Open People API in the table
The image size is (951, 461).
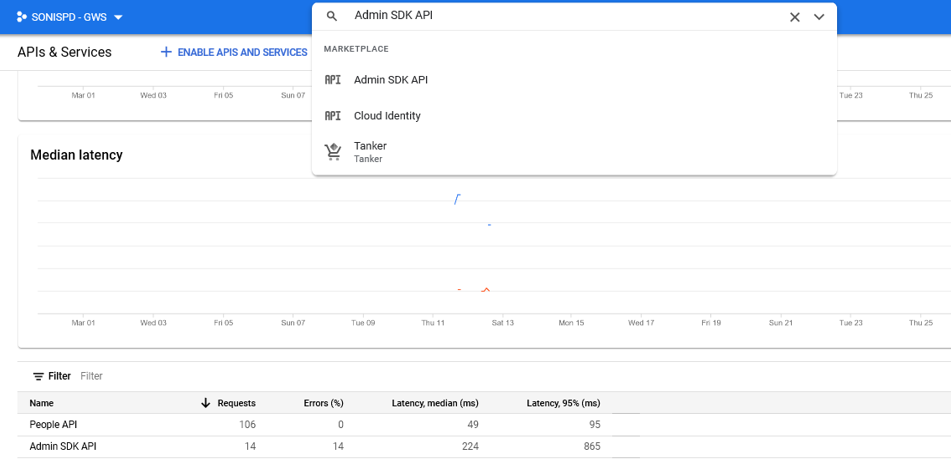pyautogui.click(x=53, y=425)
